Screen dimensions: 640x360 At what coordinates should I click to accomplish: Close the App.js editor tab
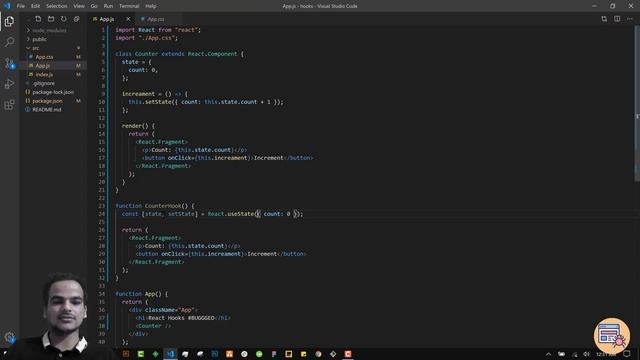coord(128,19)
